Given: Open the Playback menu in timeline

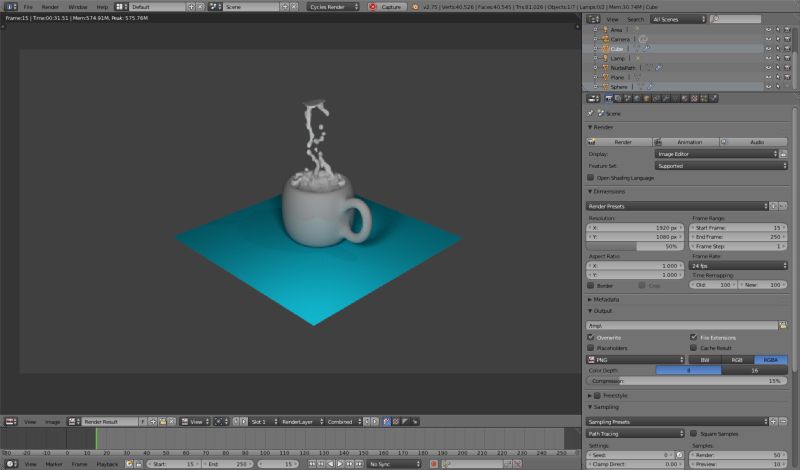Looking at the screenshot, I should click(x=107, y=464).
